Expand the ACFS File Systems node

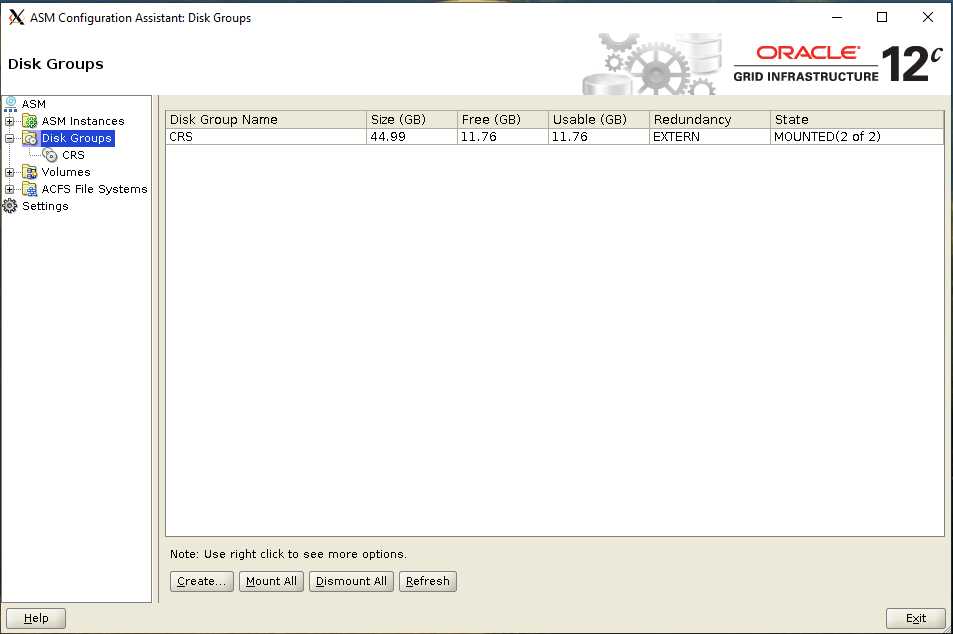pos(9,190)
